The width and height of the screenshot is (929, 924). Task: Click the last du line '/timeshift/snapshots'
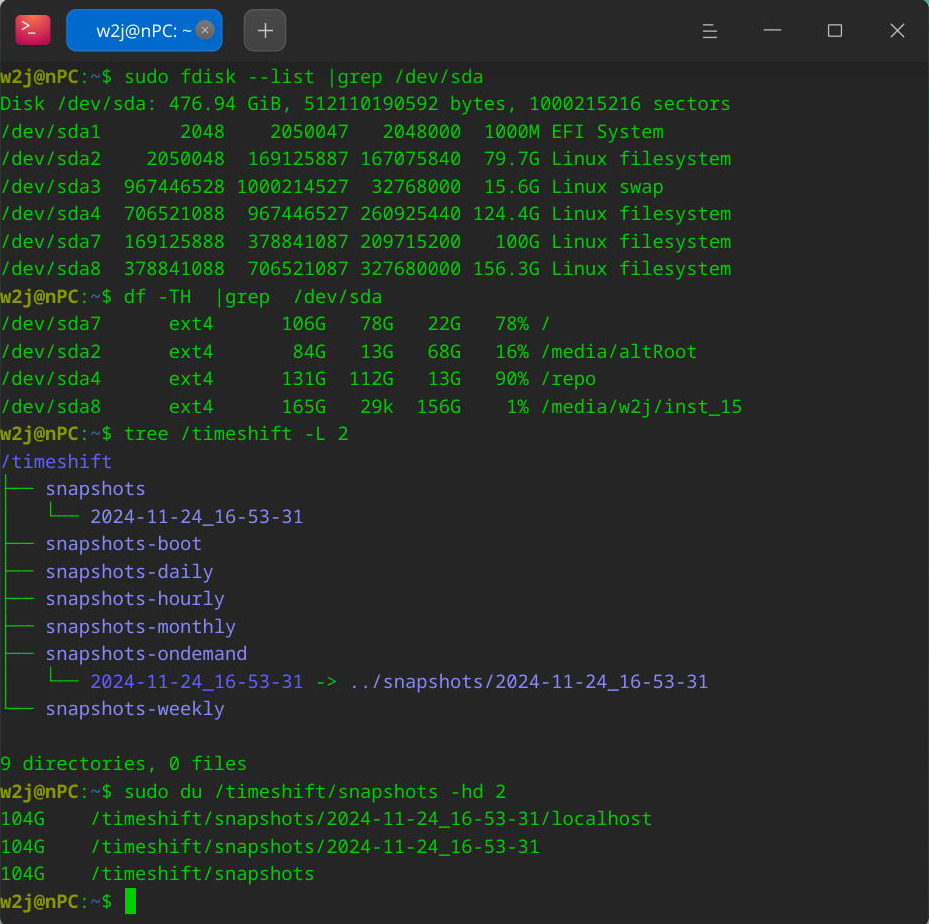coord(203,874)
